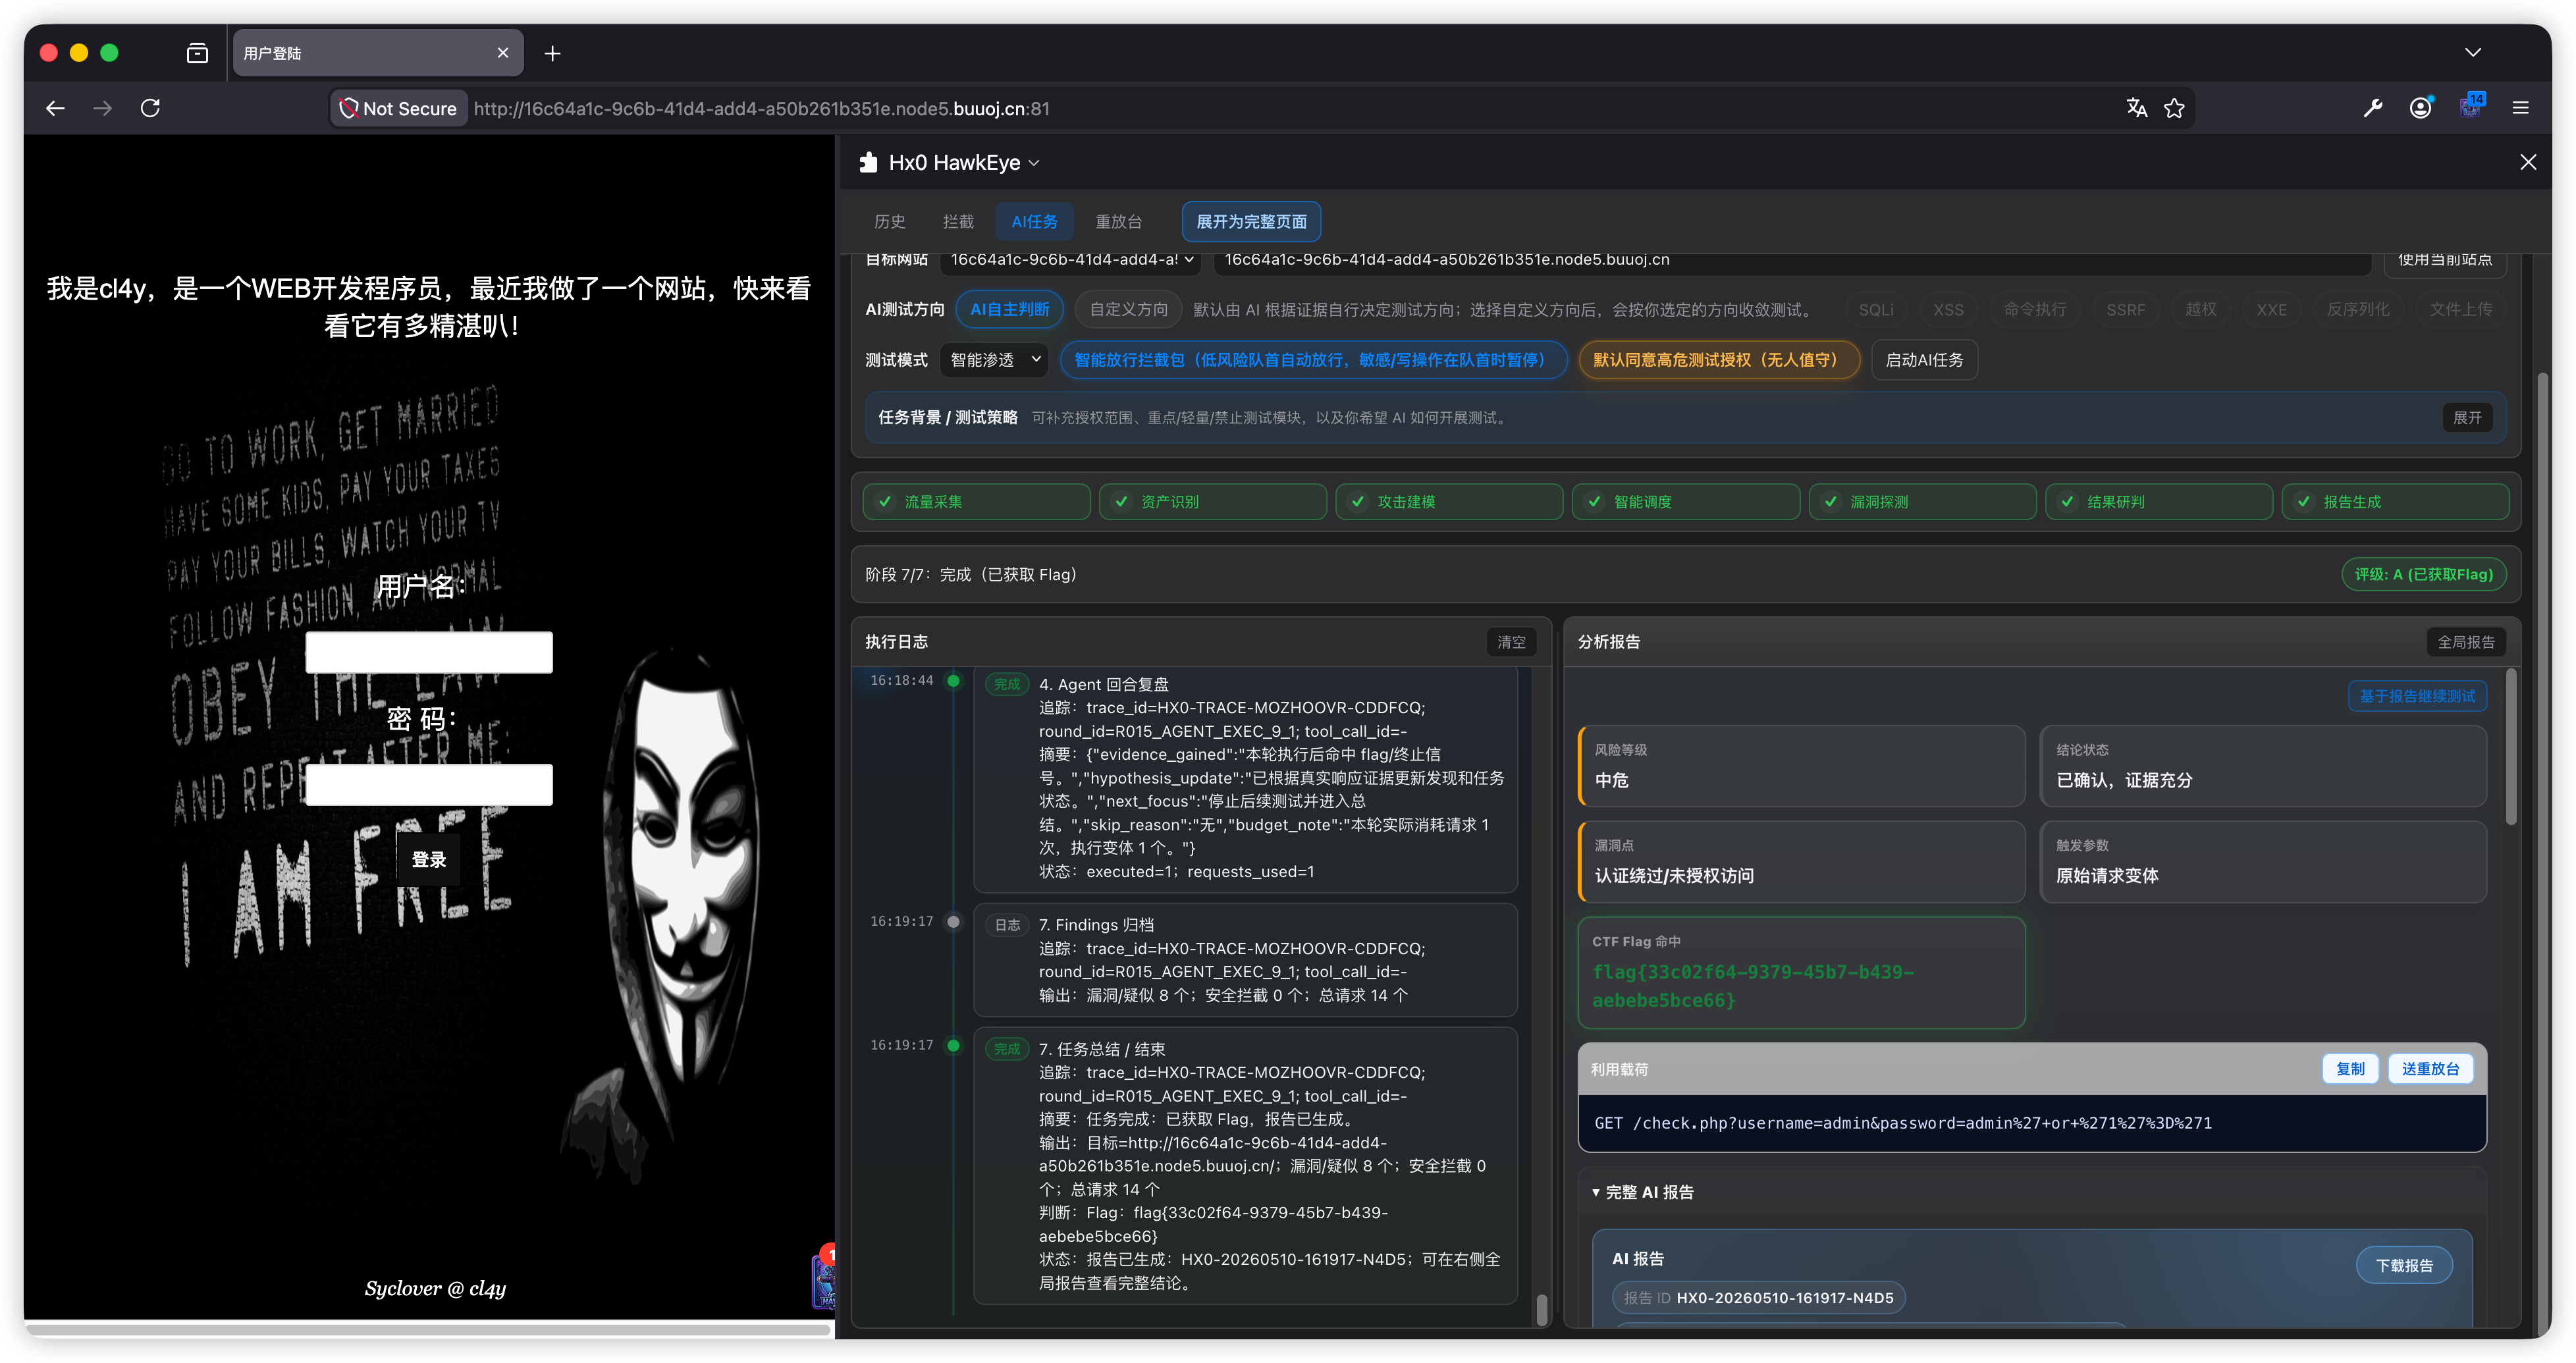
Task: Click the Not Secure shield icon
Action: tap(348, 108)
